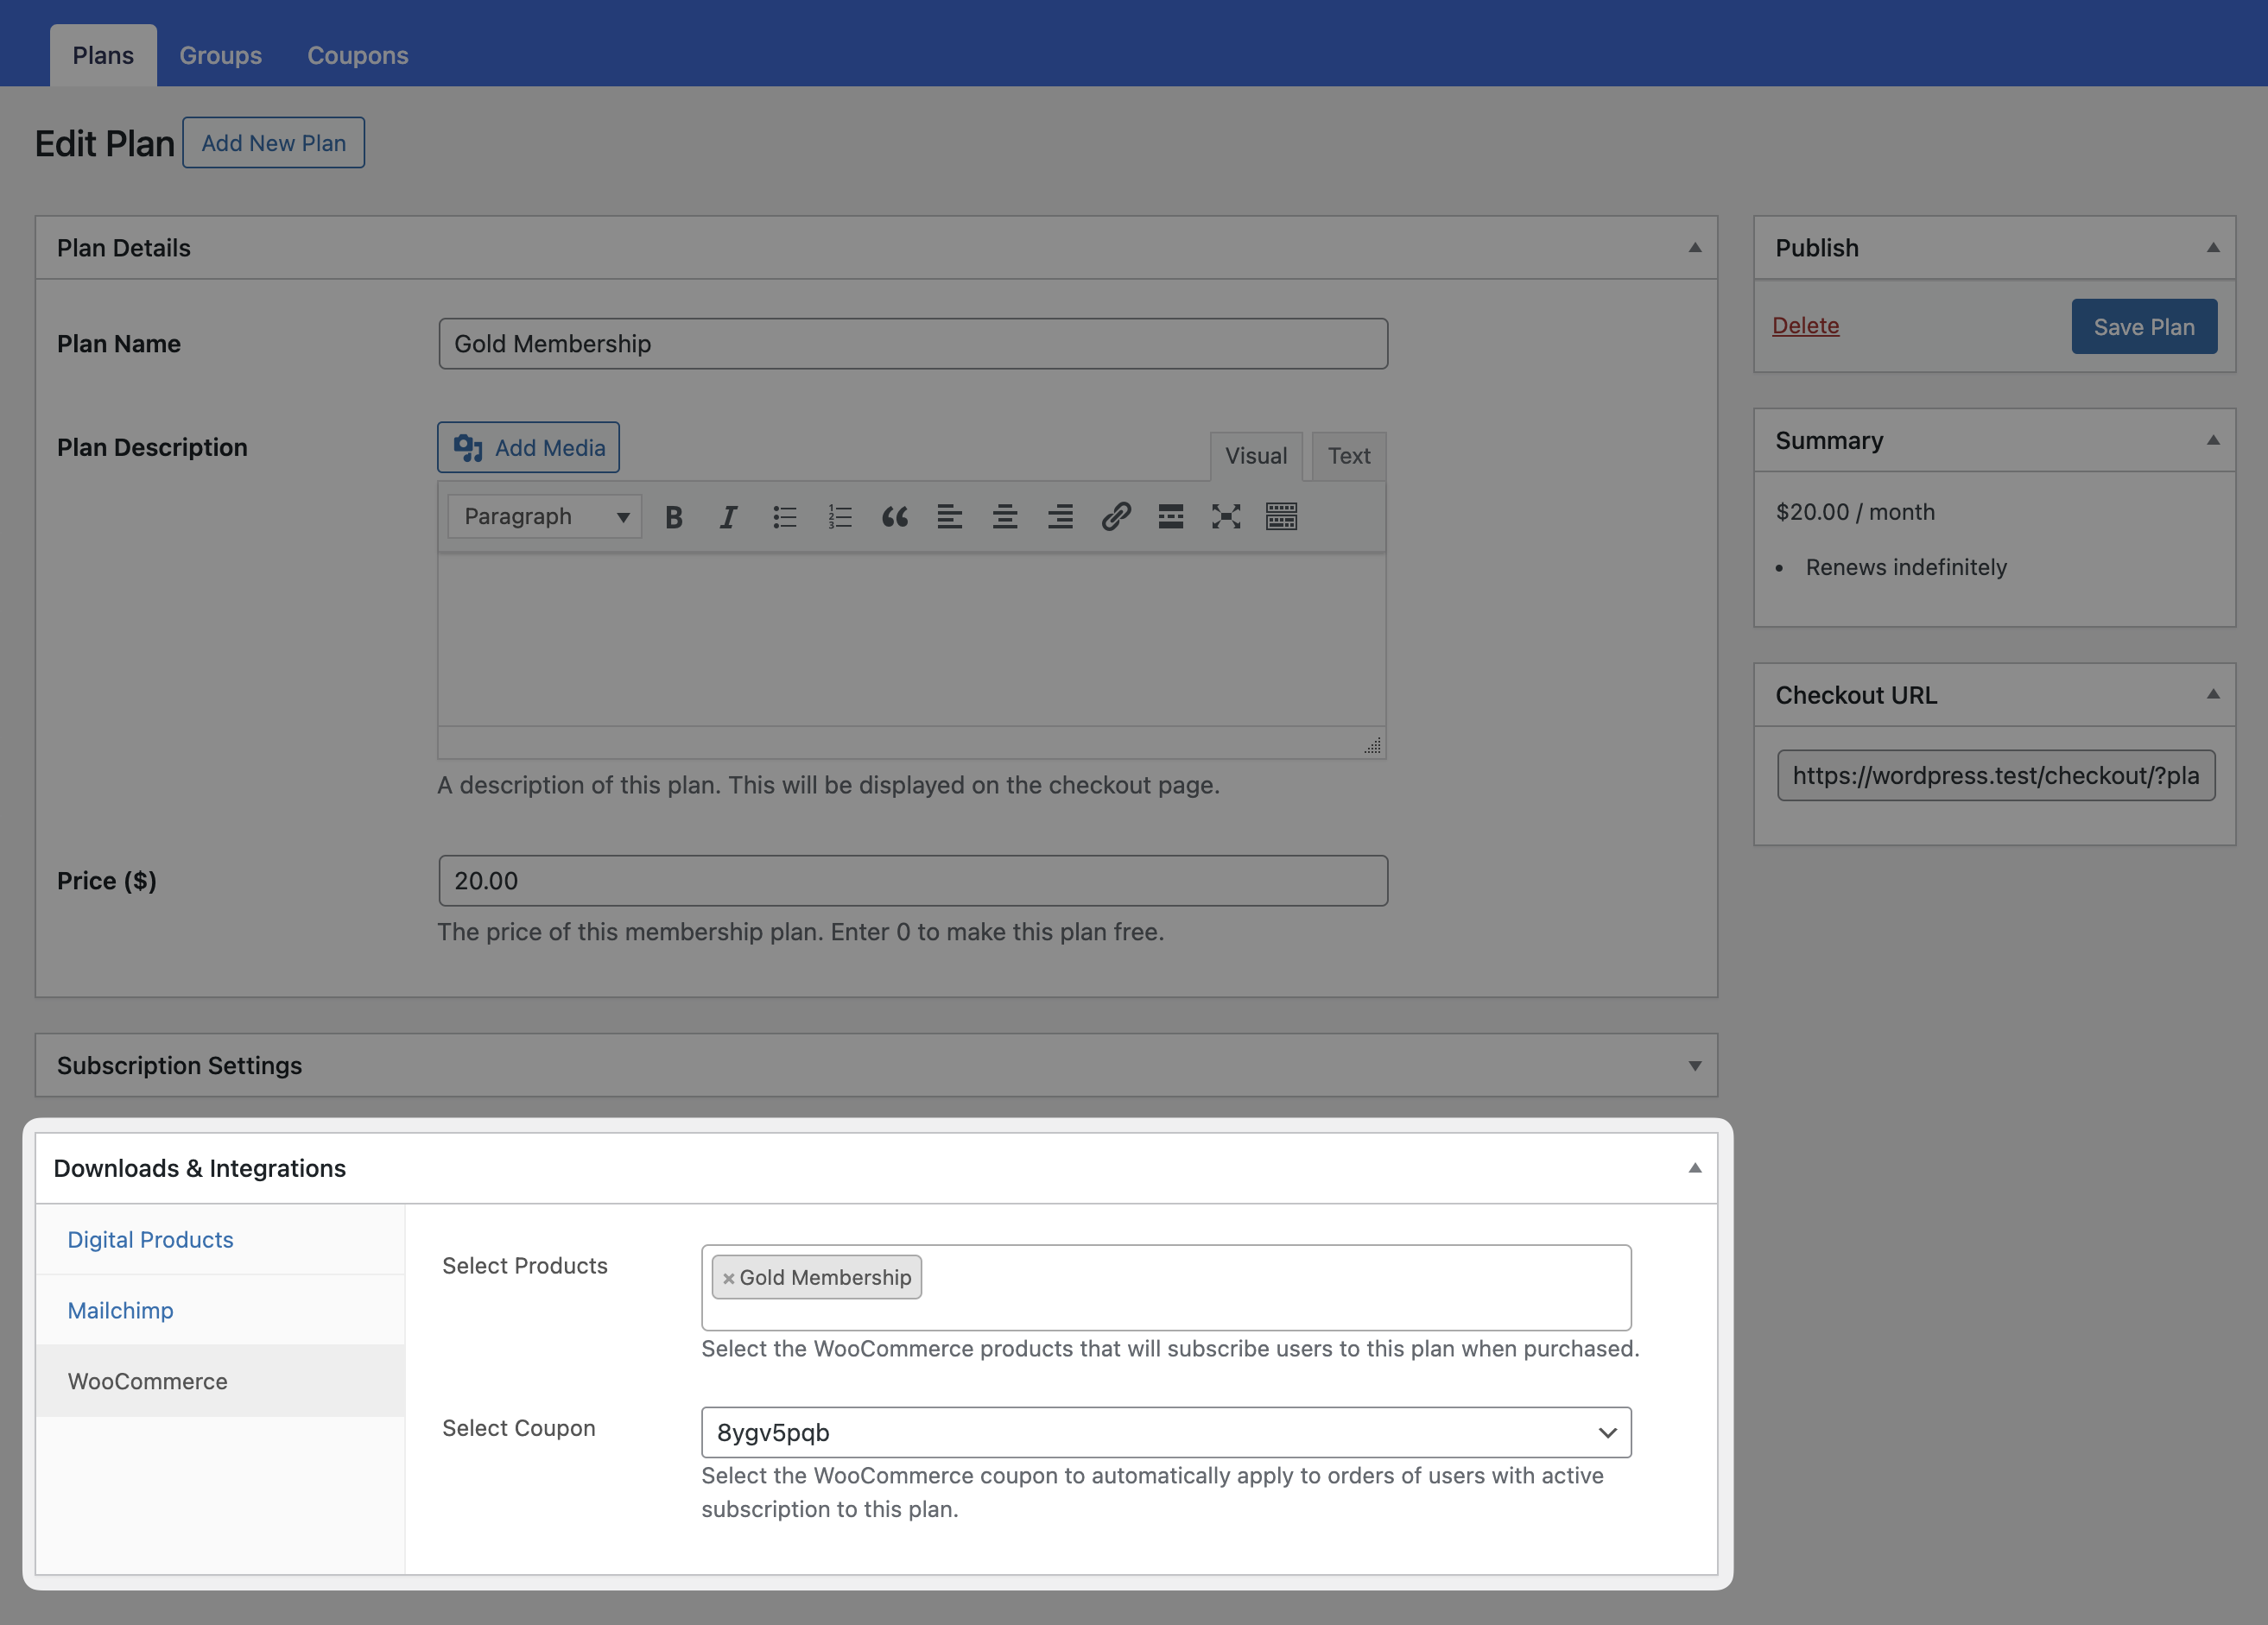Screen dimensions: 2268x1625
Task: Align text right in editor
Action: point(1060,517)
